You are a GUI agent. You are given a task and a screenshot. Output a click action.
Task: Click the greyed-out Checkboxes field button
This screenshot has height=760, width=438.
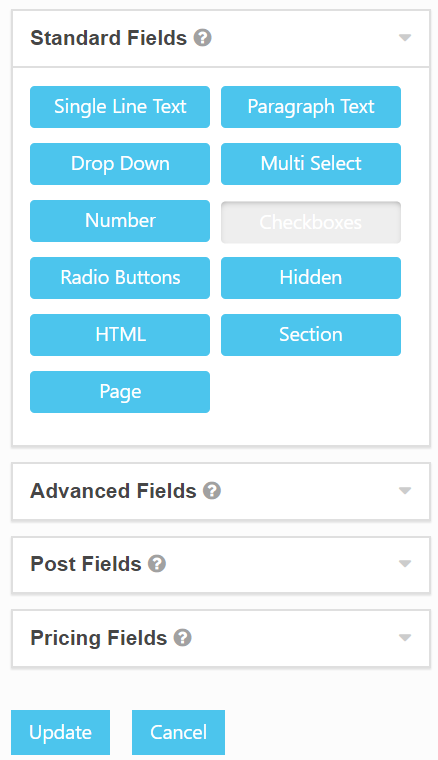pyautogui.click(x=311, y=222)
